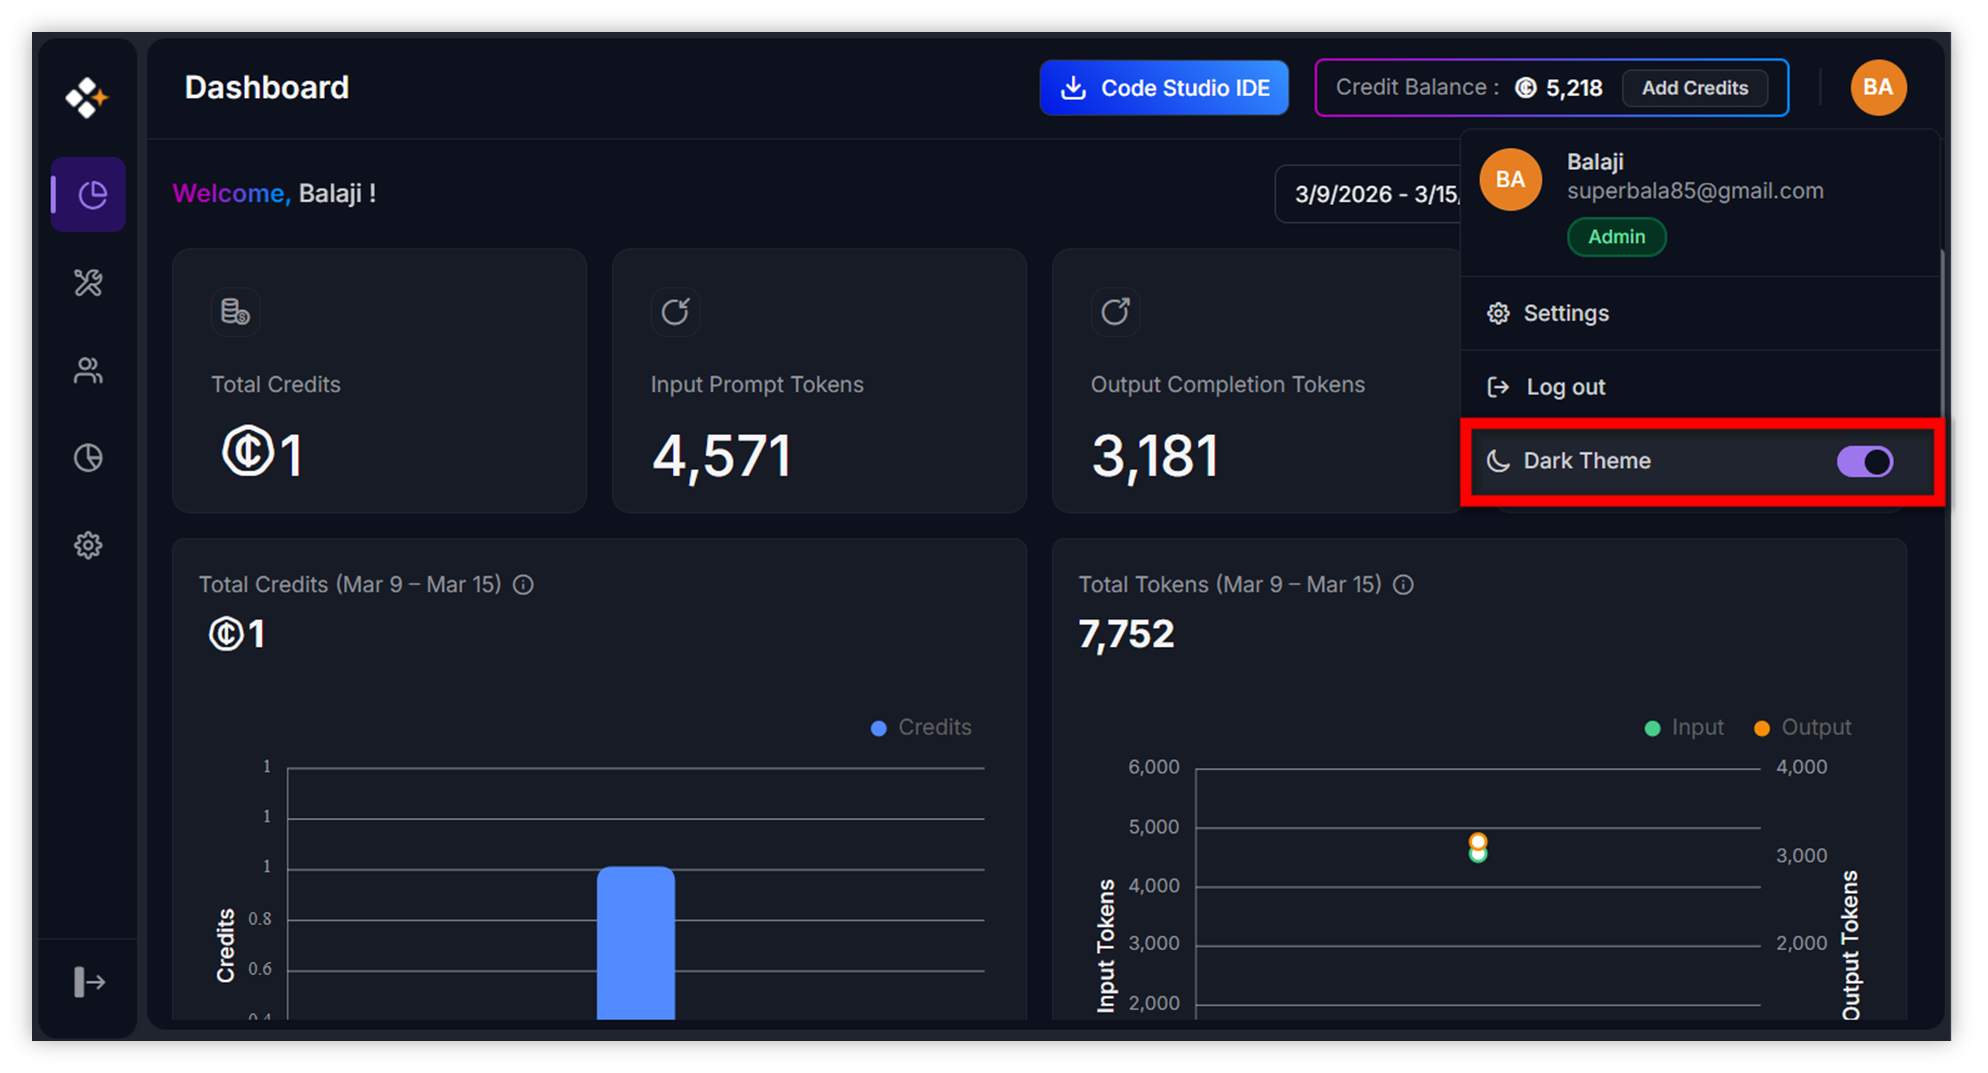Open the Dashboard pie chart sidebar icon
1988x1073 pixels.
(89, 195)
